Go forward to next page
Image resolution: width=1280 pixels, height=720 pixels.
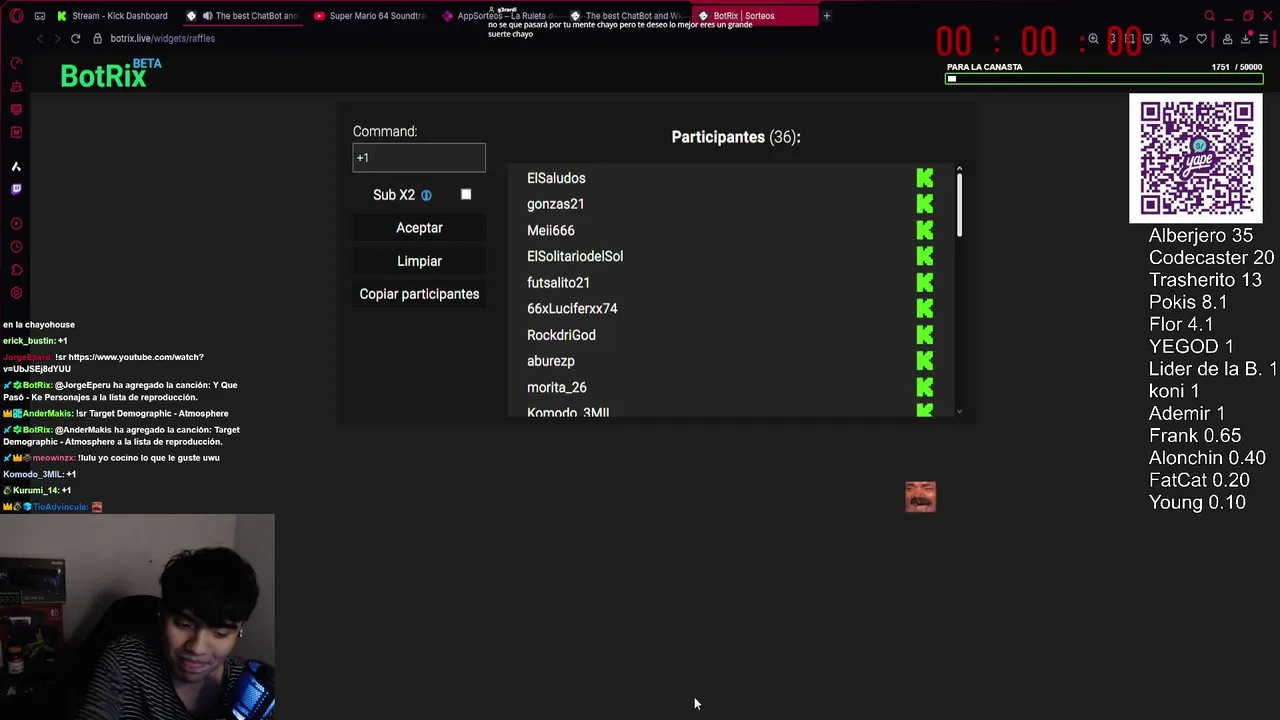[57, 38]
